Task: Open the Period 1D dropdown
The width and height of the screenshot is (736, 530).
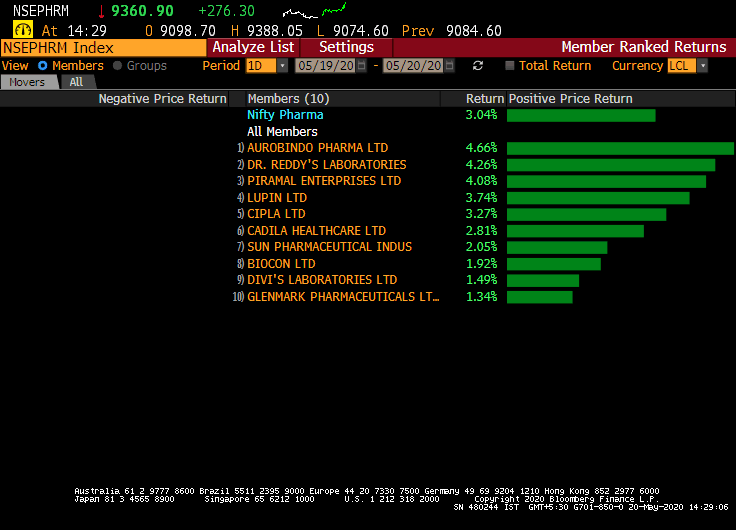Action: coord(282,66)
